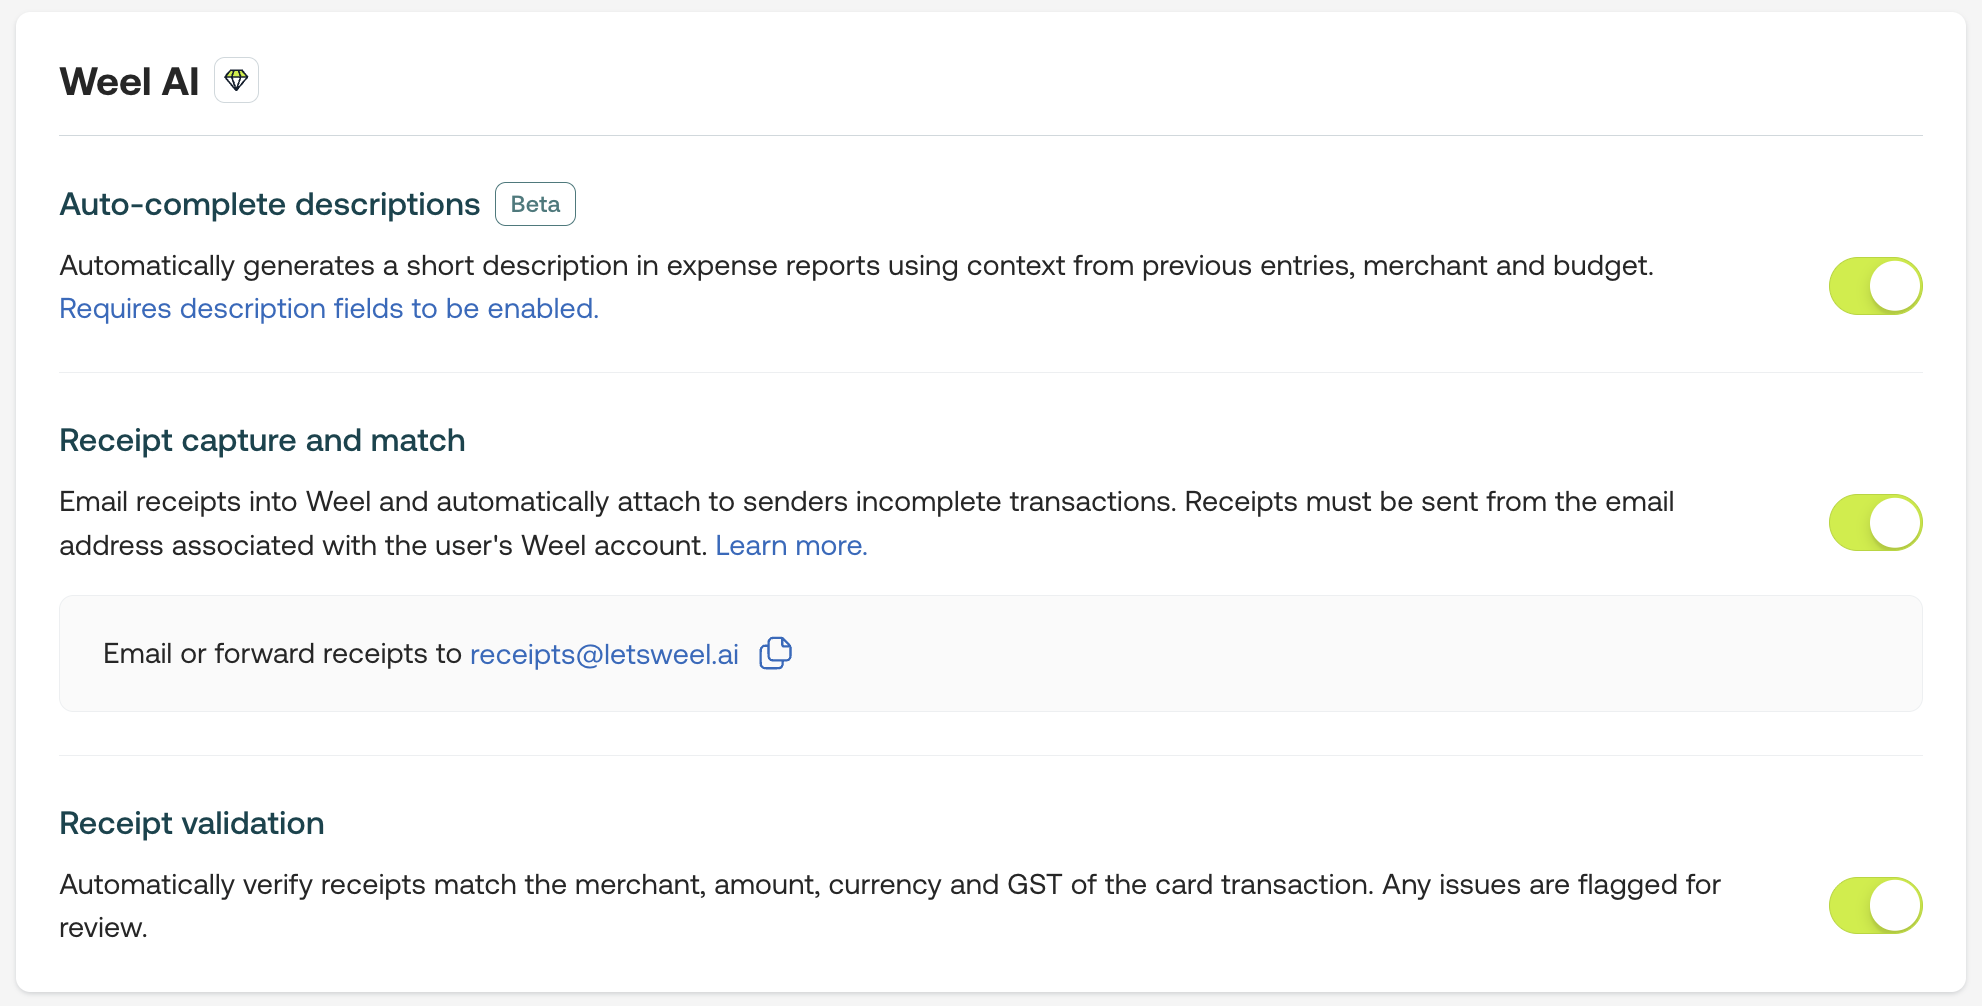Click the 'address associated with the user's' text line
Image resolution: width=1982 pixels, height=1006 pixels.
pos(383,546)
